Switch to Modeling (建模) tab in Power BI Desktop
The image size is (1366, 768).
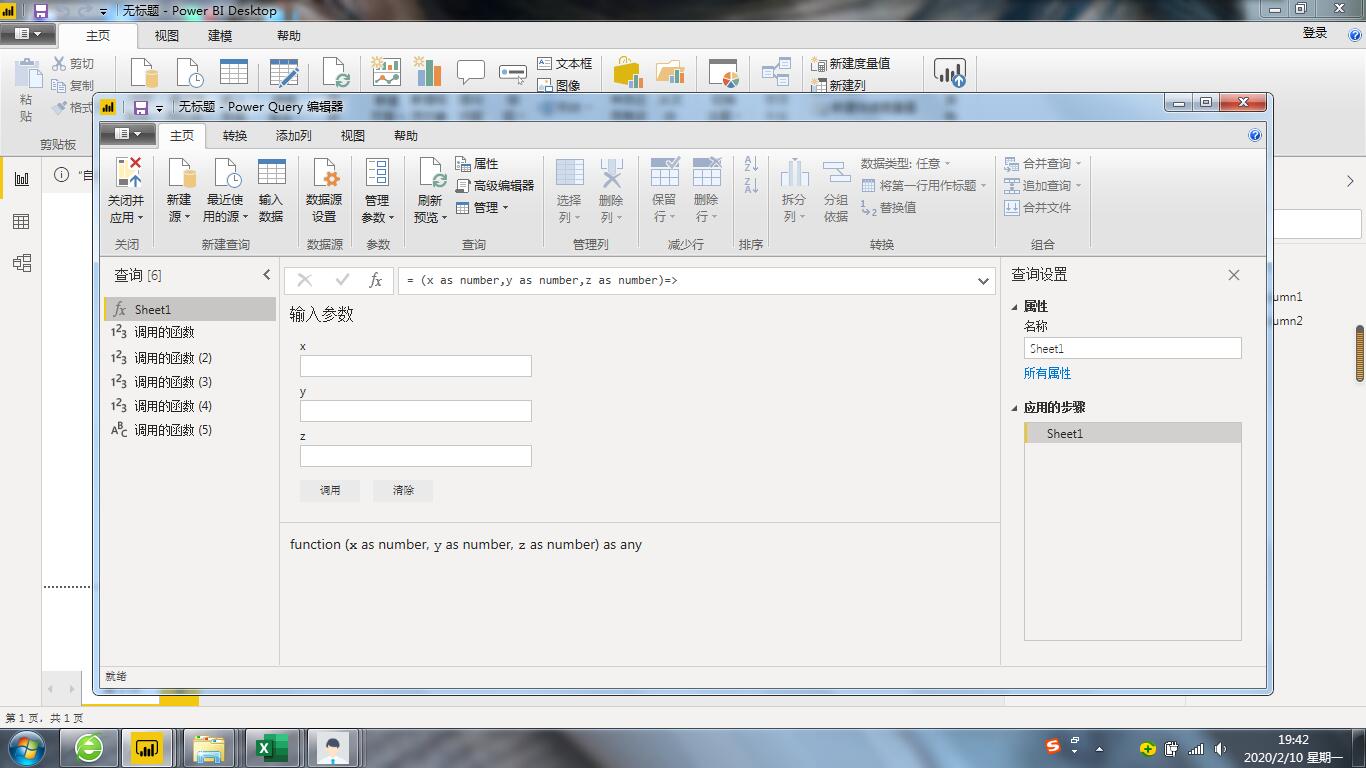(220, 36)
